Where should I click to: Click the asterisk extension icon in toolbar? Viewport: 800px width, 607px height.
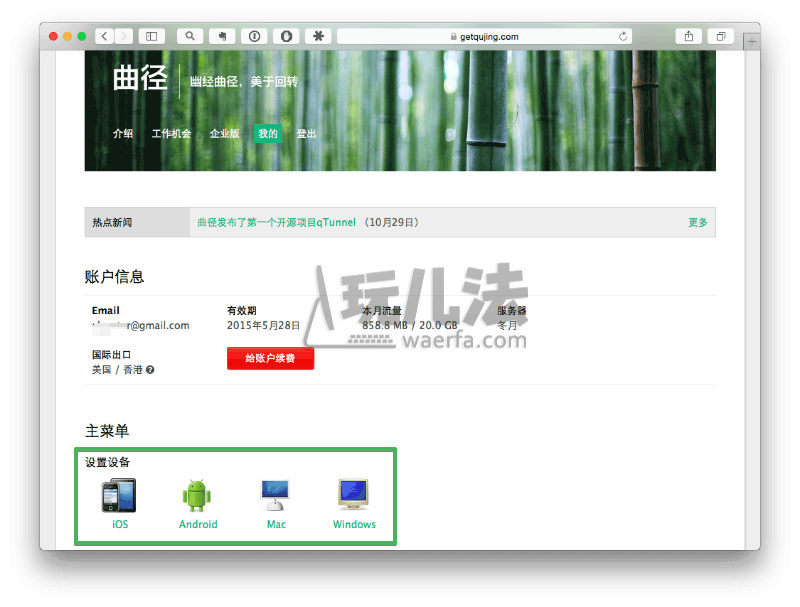click(318, 36)
